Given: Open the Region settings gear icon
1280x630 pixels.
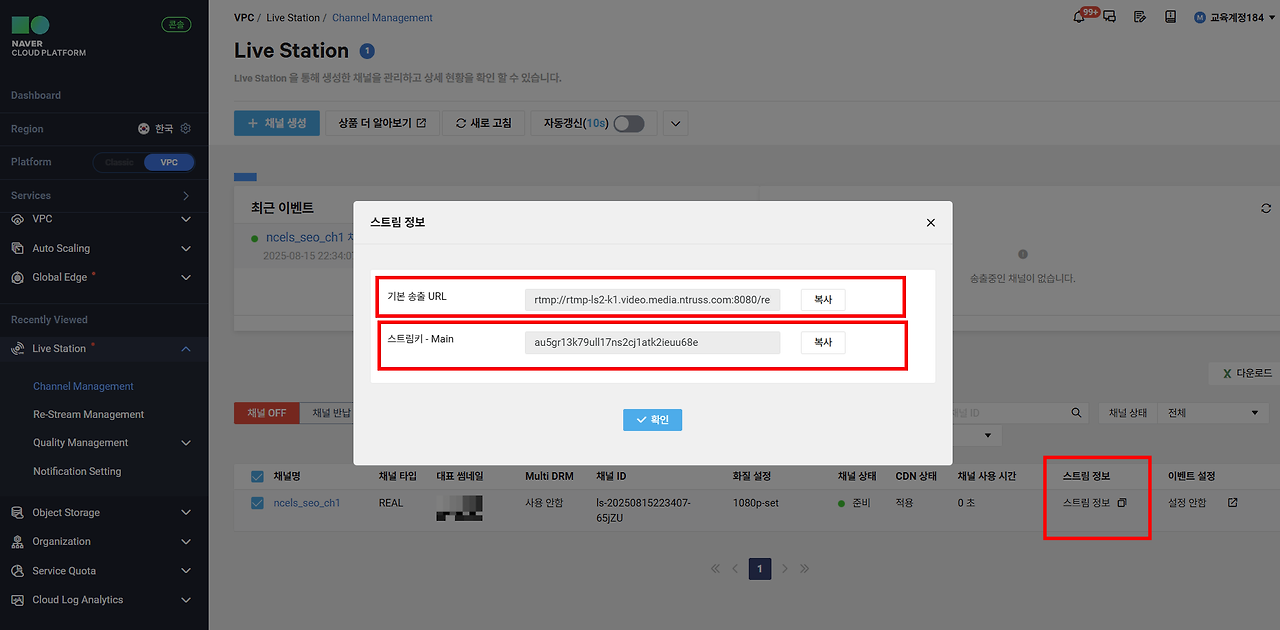Looking at the screenshot, I should pyautogui.click(x=184, y=128).
